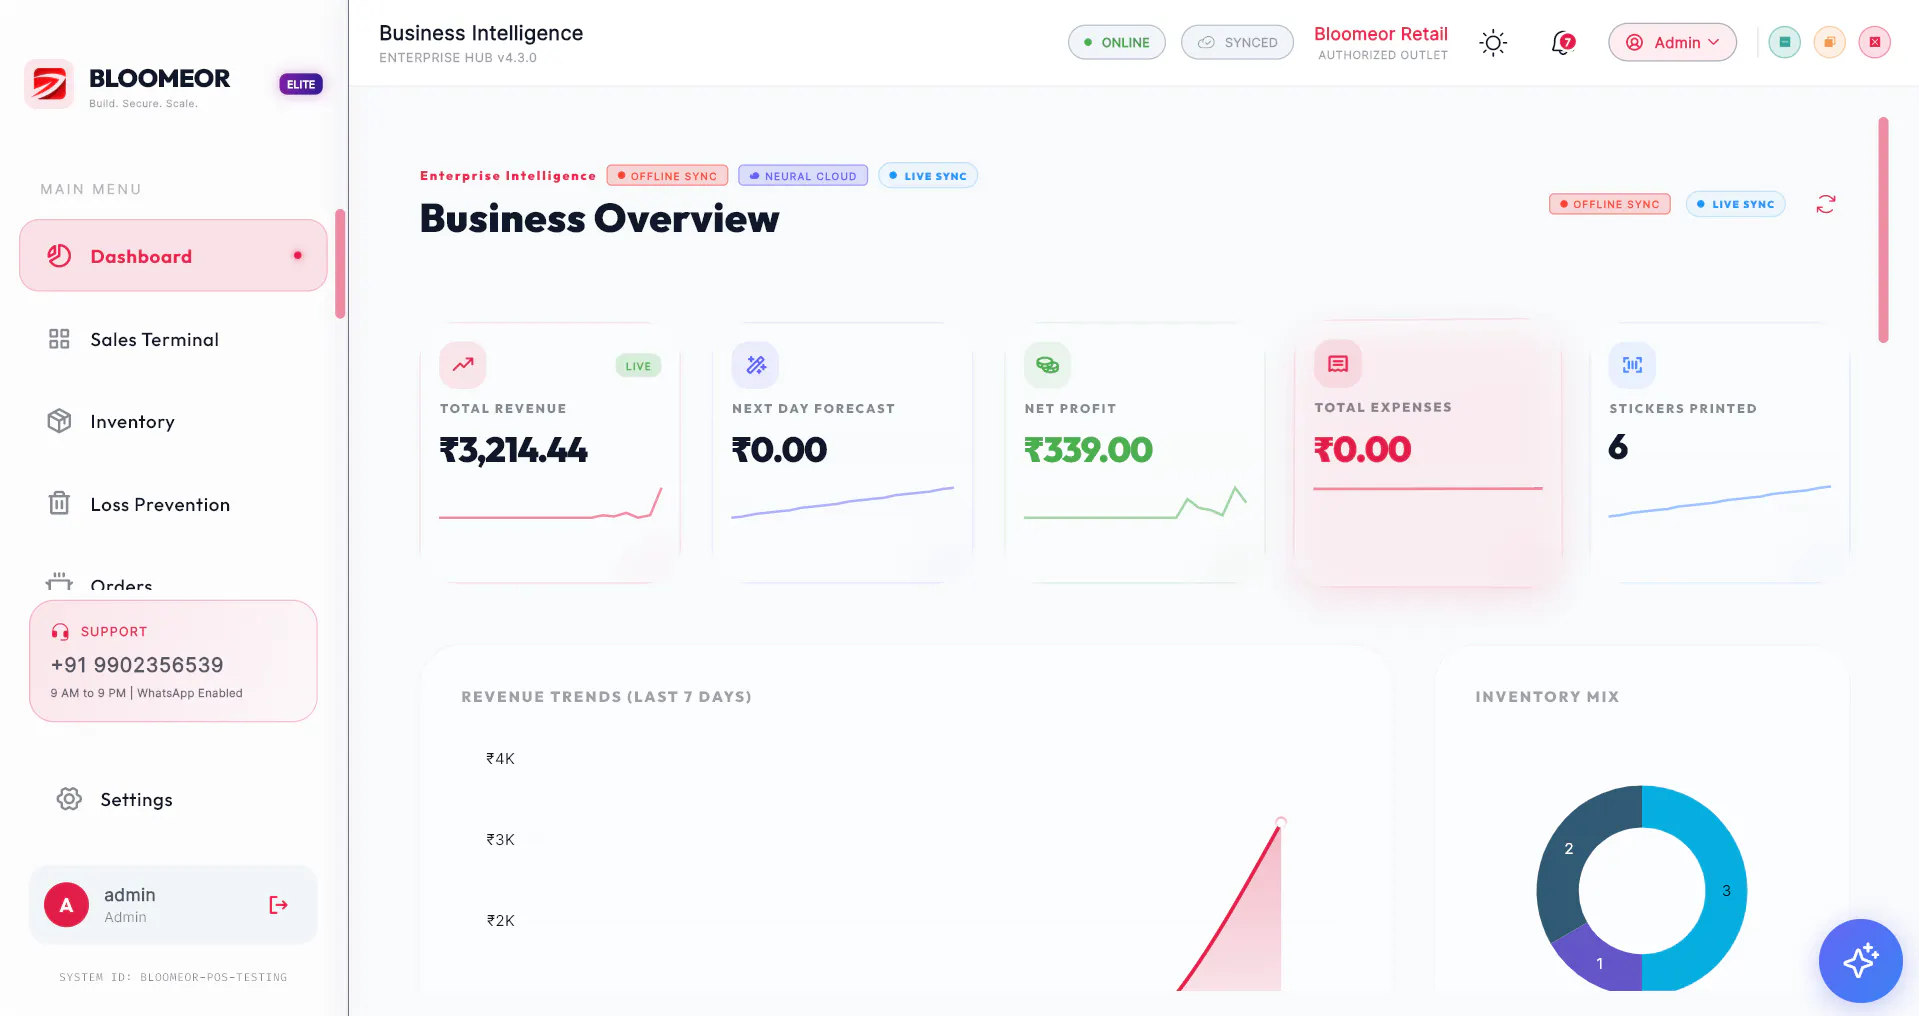Click the Business Overview heading

coord(599,219)
